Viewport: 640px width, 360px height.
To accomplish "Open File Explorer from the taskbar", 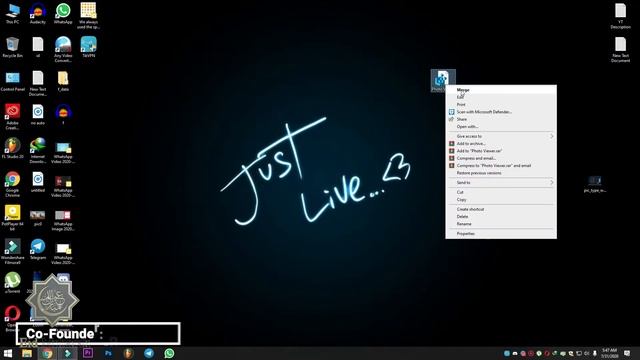I will (27, 353).
